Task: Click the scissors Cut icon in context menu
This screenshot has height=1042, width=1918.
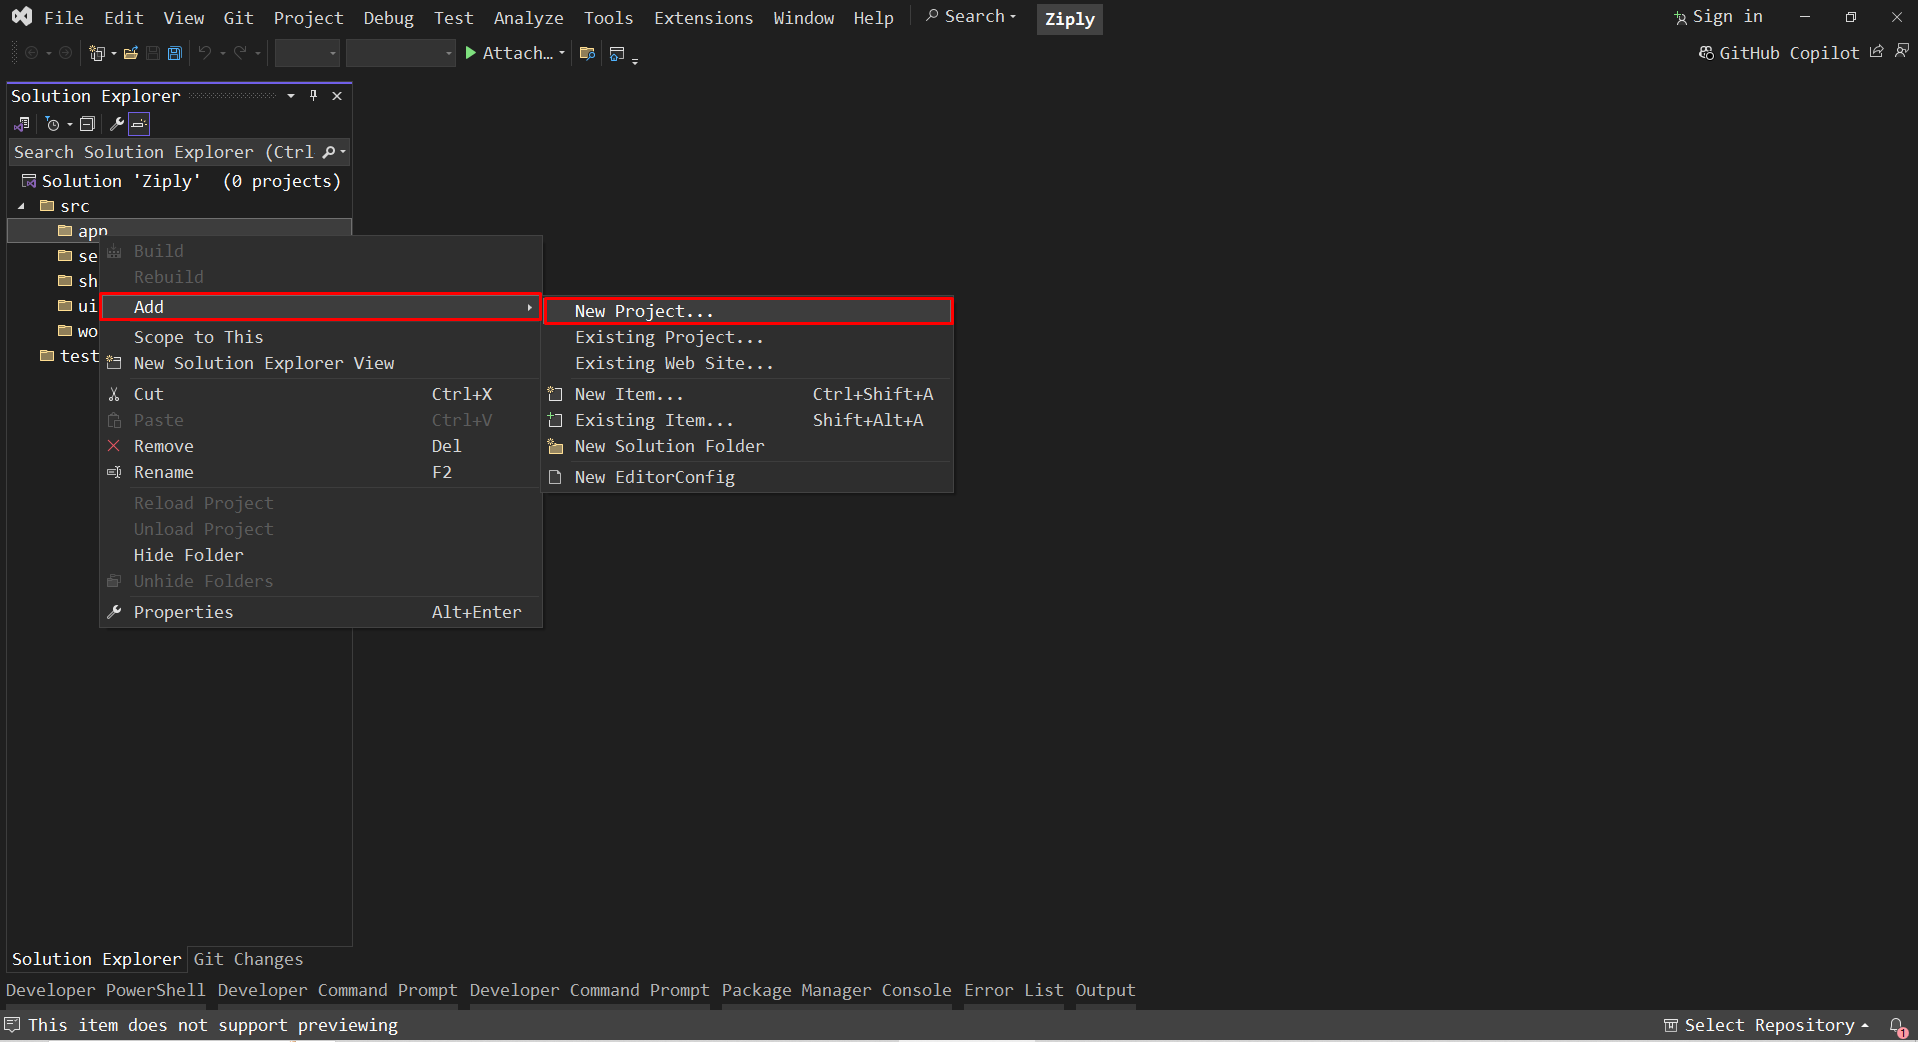Action: tap(114, 394)
